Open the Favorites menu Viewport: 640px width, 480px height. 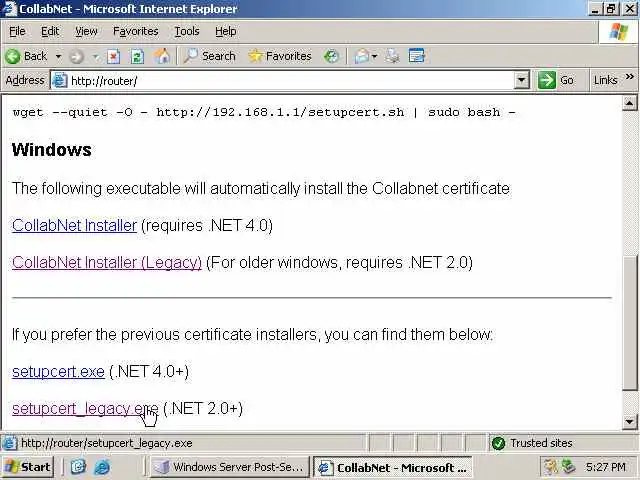point(136,31)
